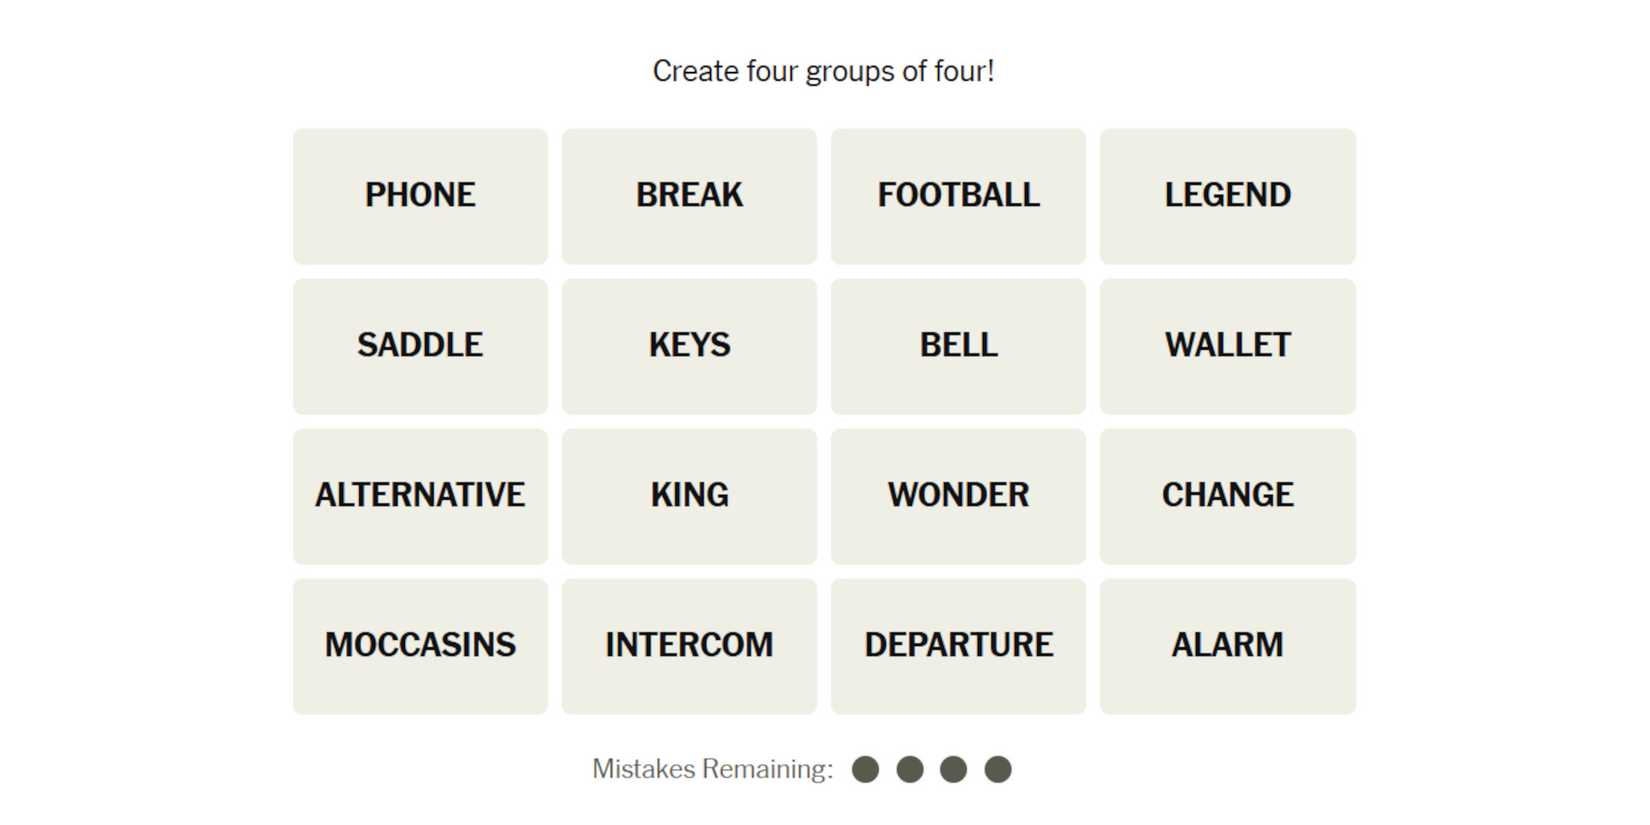Screen dimensions: 1650x825
Task: Click the first mistakes remaining dot
Action: tap(865, 769)
